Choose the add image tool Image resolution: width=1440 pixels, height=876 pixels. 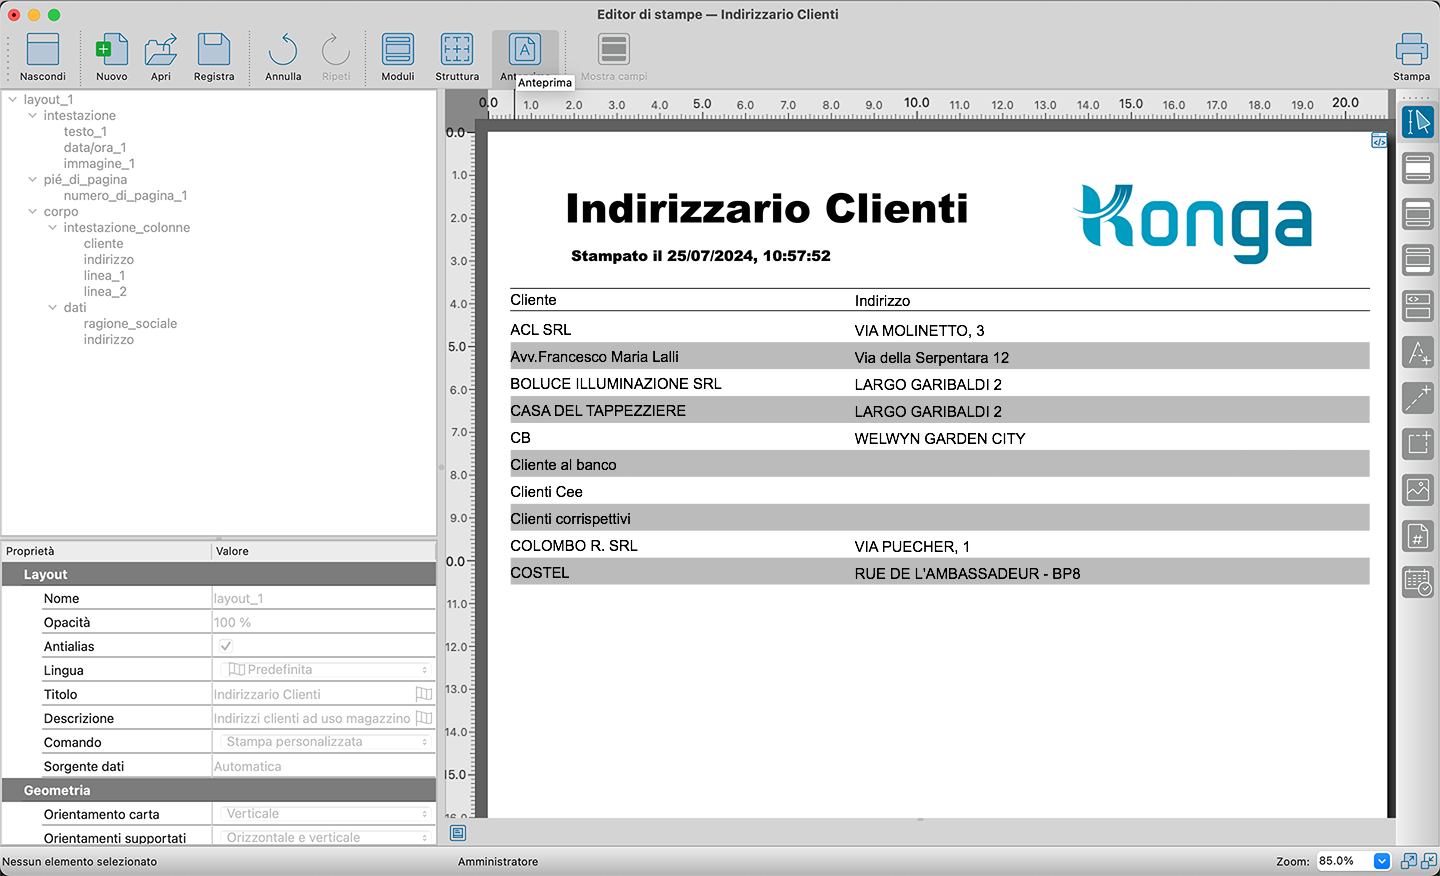1418,490
